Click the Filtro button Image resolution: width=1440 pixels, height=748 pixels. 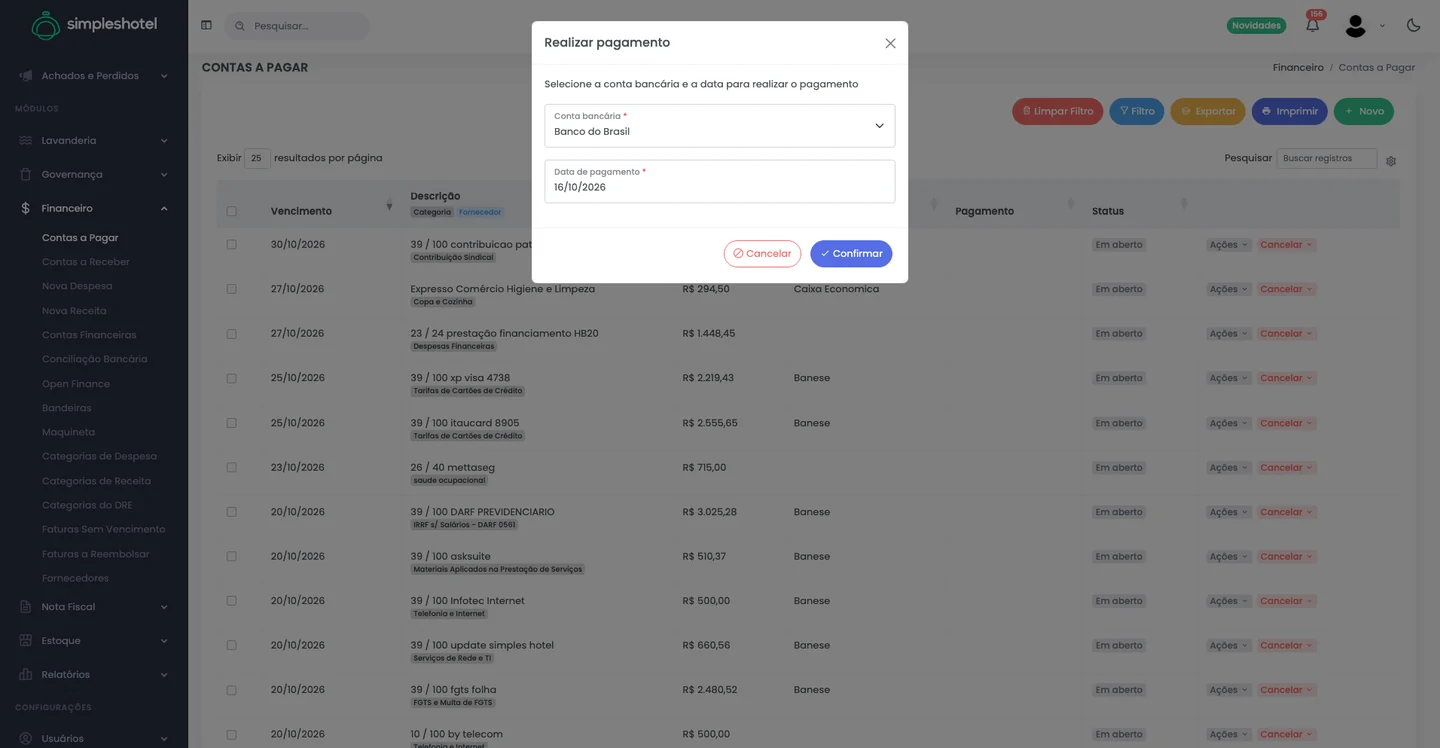coord(1136,111)
